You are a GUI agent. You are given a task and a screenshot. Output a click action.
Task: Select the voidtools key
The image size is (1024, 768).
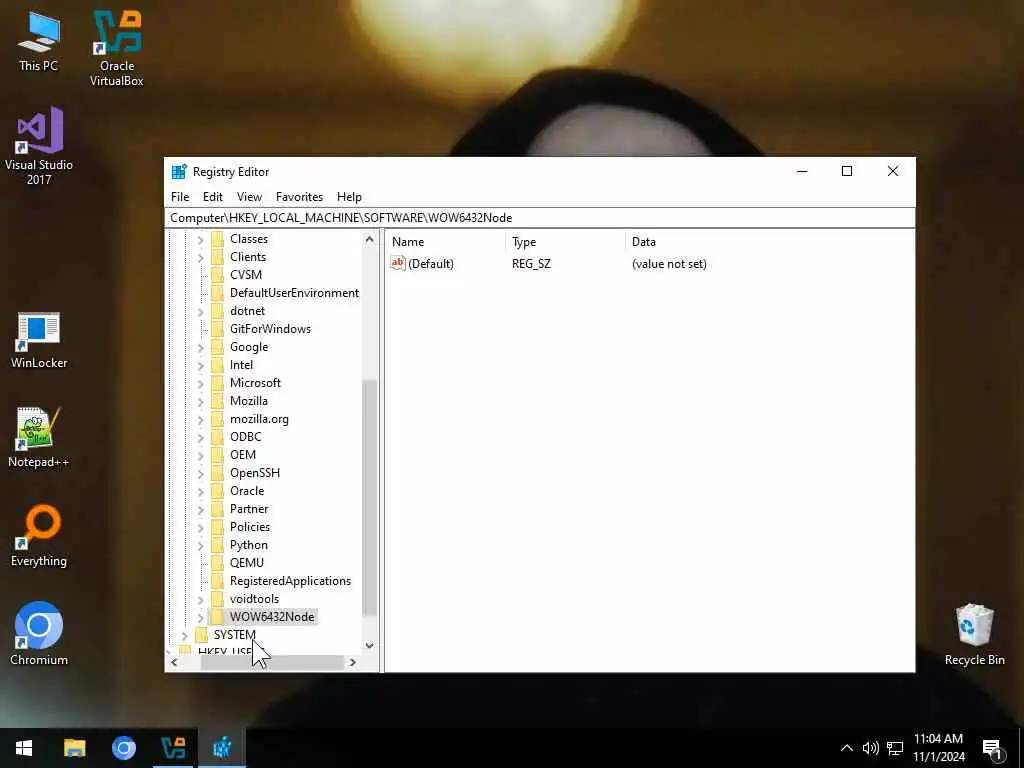click(254, 599)
